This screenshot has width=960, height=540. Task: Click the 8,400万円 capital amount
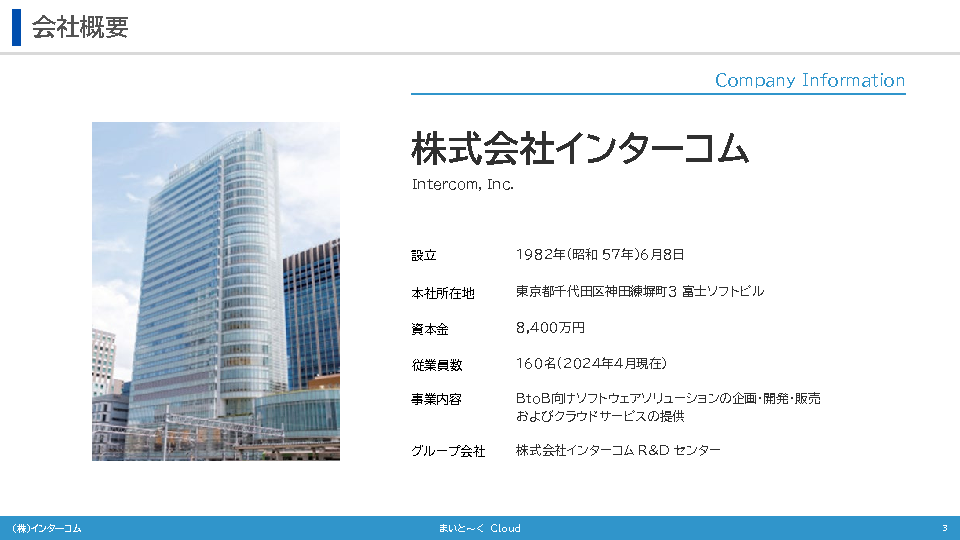pyautogui.click(x=550, y=327)
